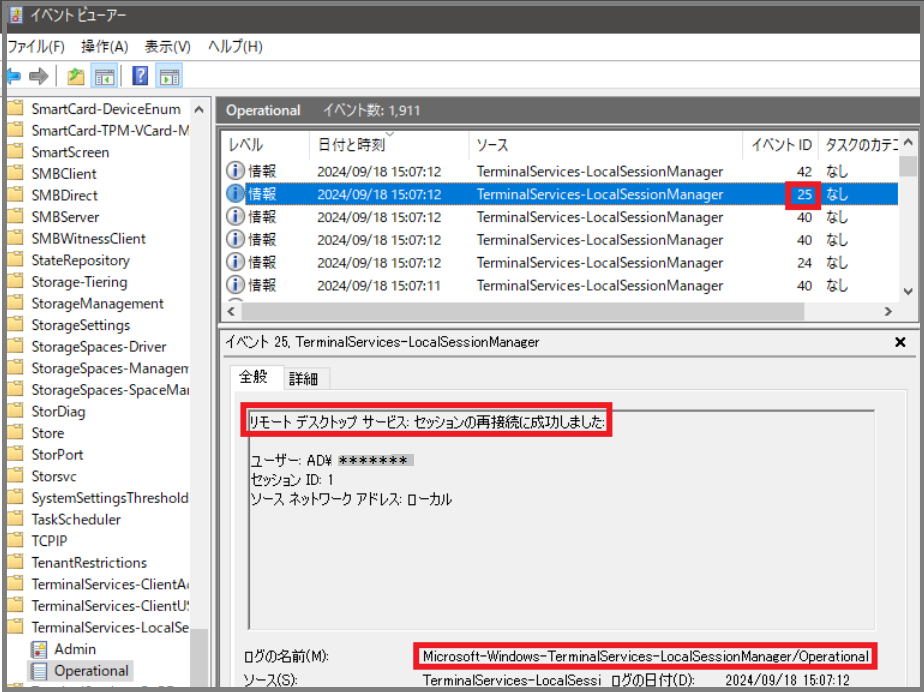Toggle the action pane toolbar icon

click(168, 76)
